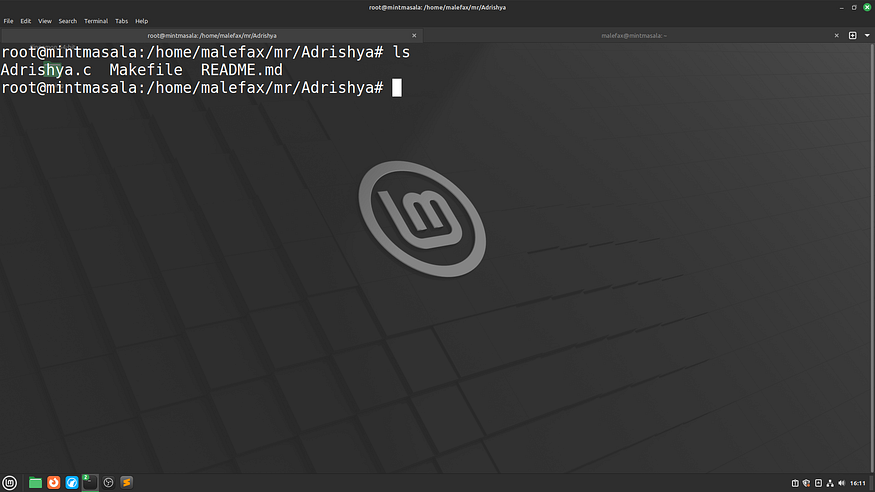Screen dimensions: 875x492
Task: Open the blue browser icon in taskbar
Action: pos(72,483)
